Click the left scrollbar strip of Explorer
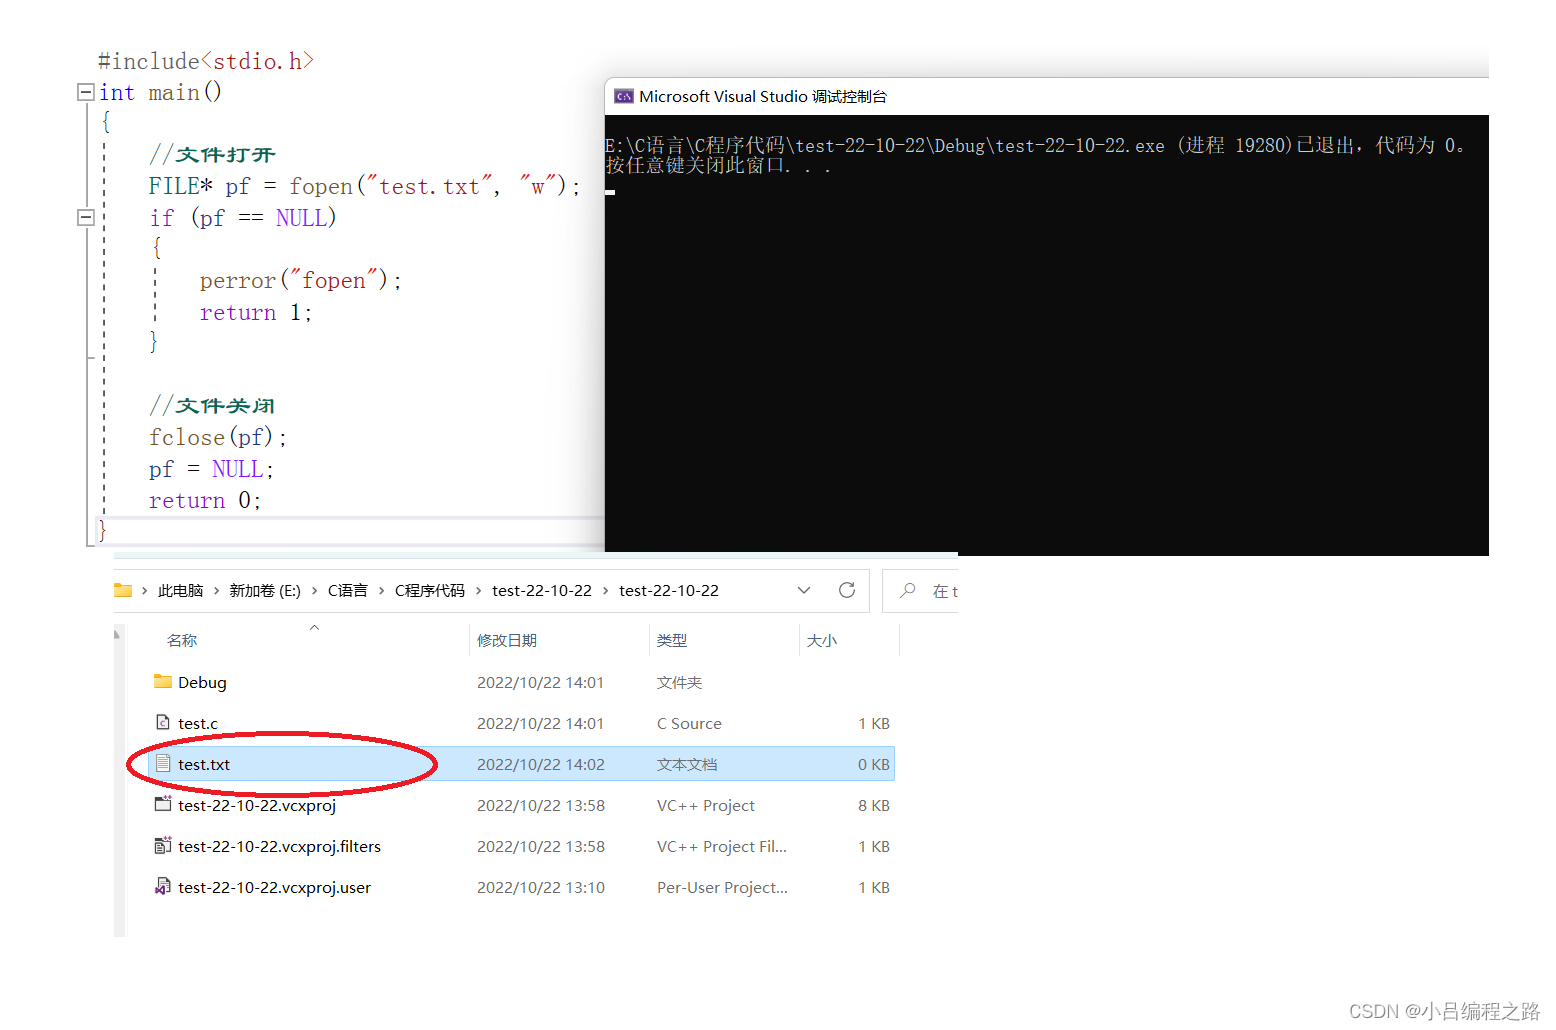This screenshot has height=1030, width=1556. point(119,780)
